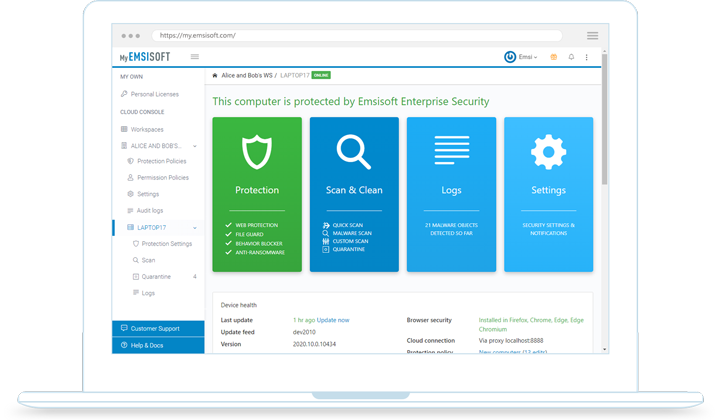The width and height of the screenshot is (718, 420).
Task: Open the Settings tile gear icon
Action: (549, 152)
